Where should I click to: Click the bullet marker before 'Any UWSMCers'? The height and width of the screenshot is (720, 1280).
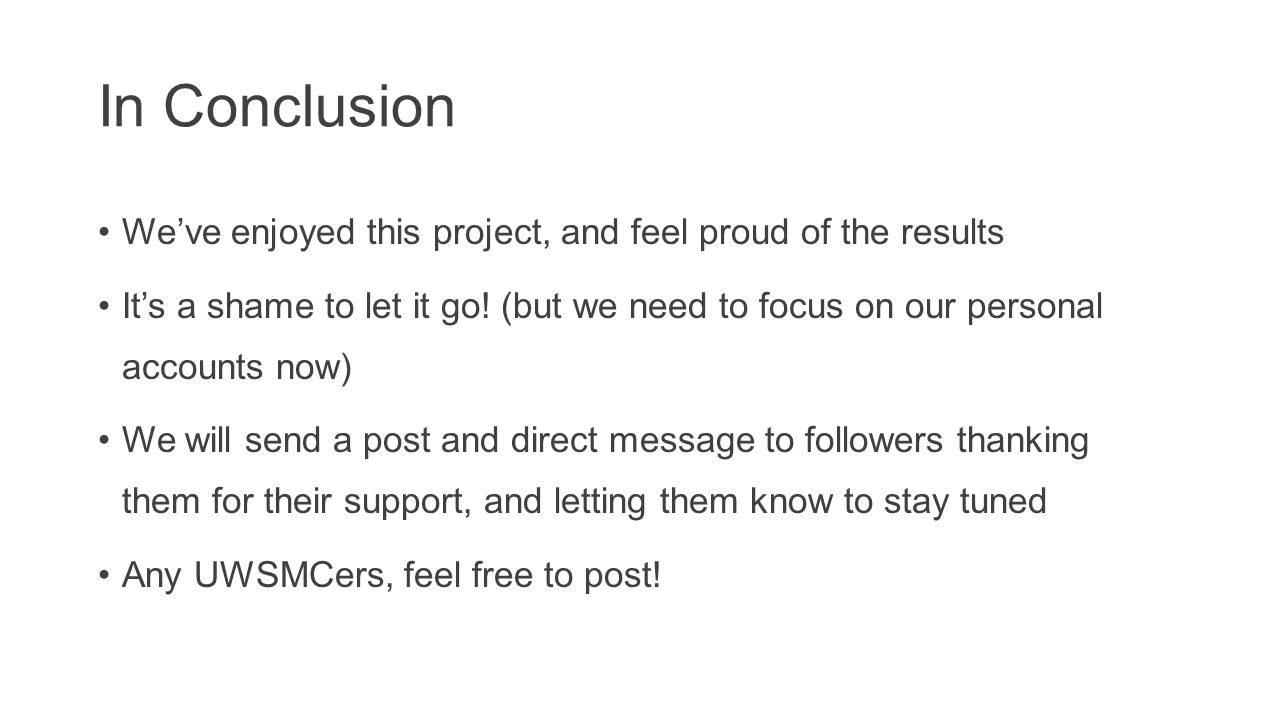pyautogui.click(x=106, y=575)
